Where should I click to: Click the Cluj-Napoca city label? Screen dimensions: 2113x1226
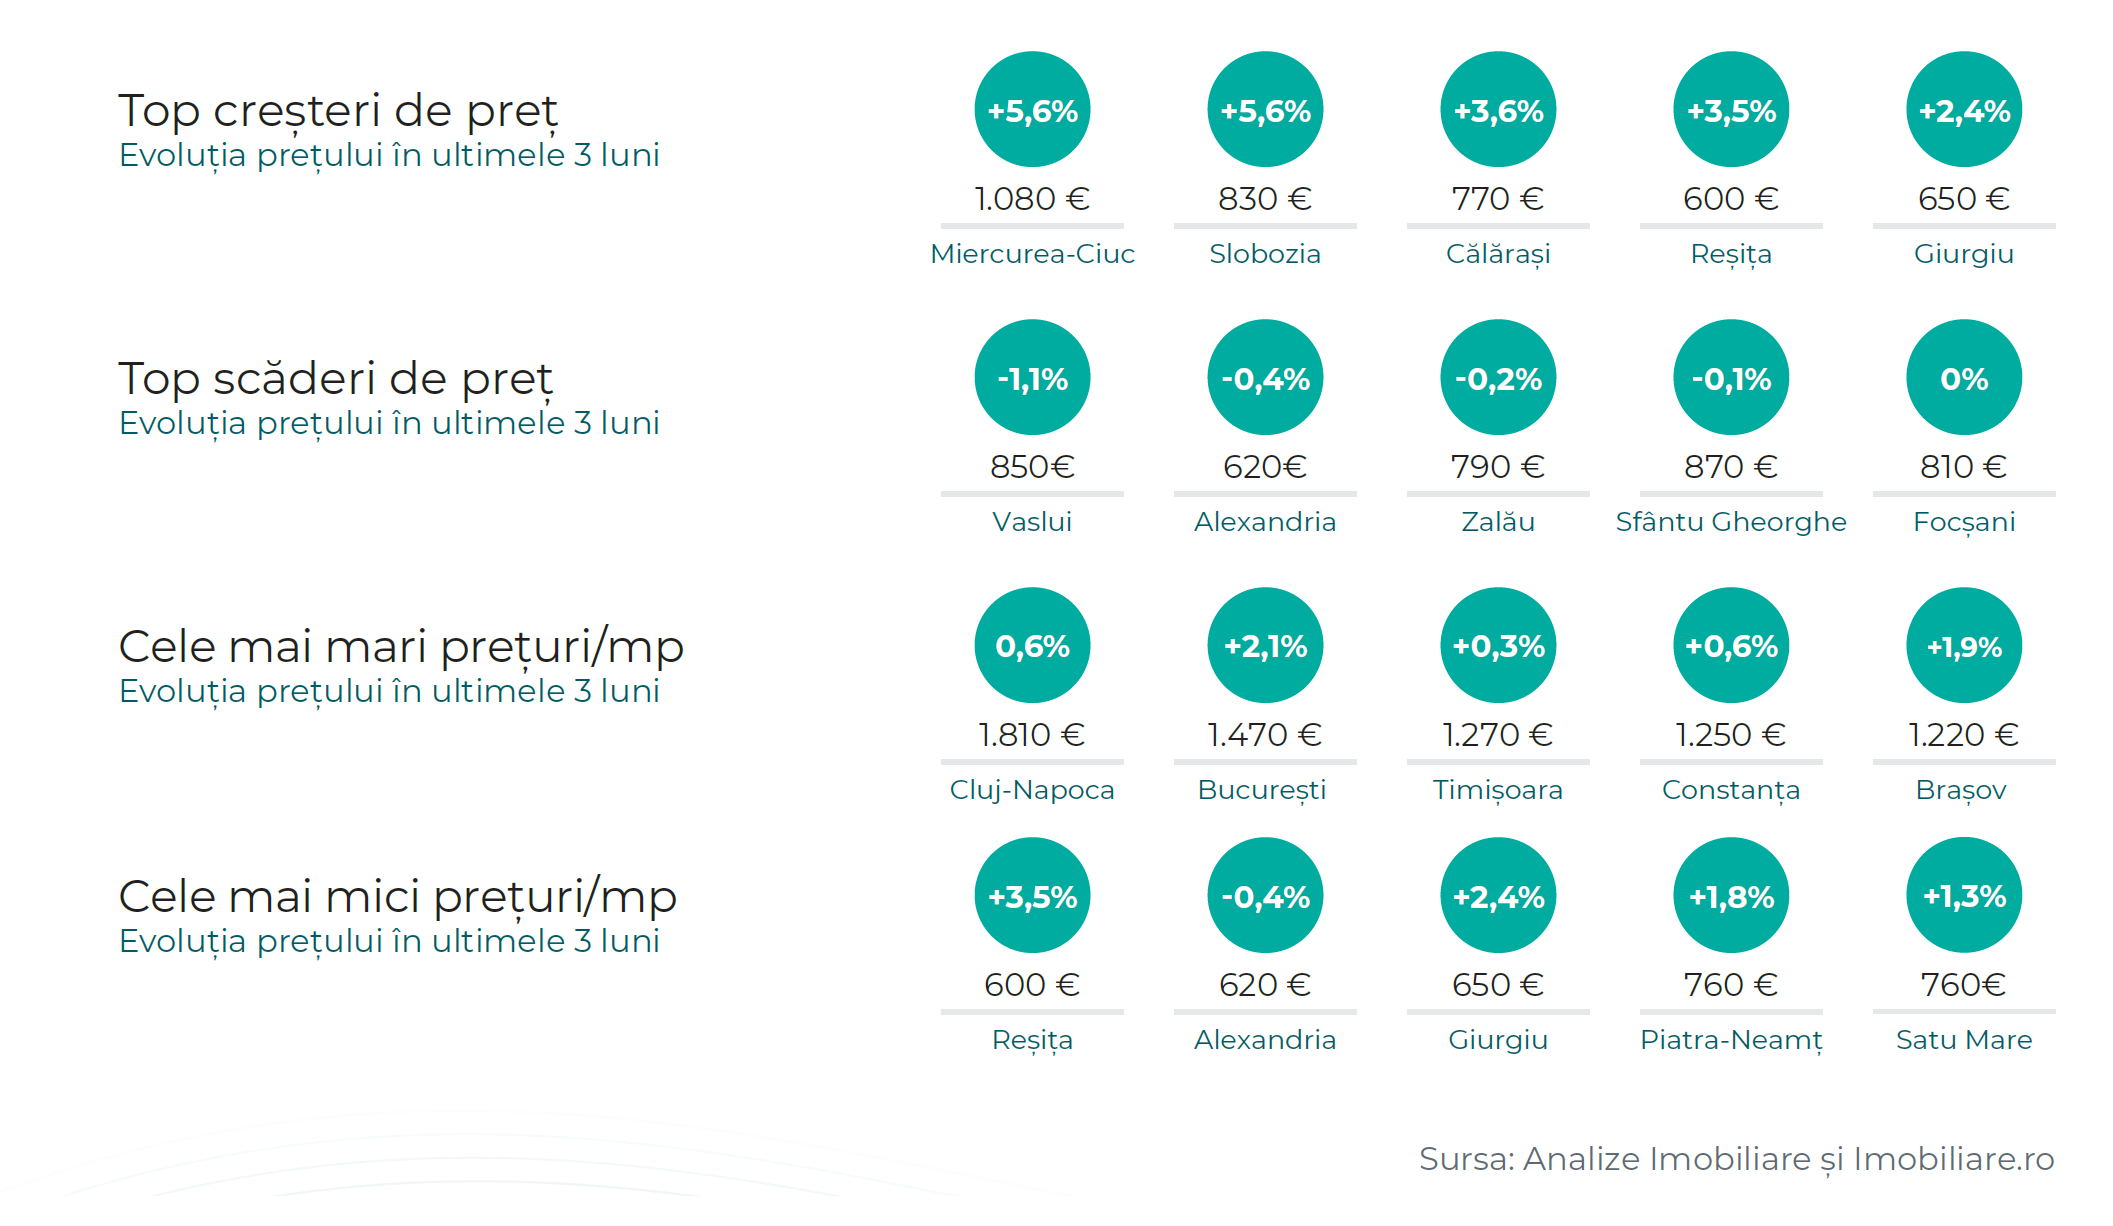click(x=1032, y=790)
